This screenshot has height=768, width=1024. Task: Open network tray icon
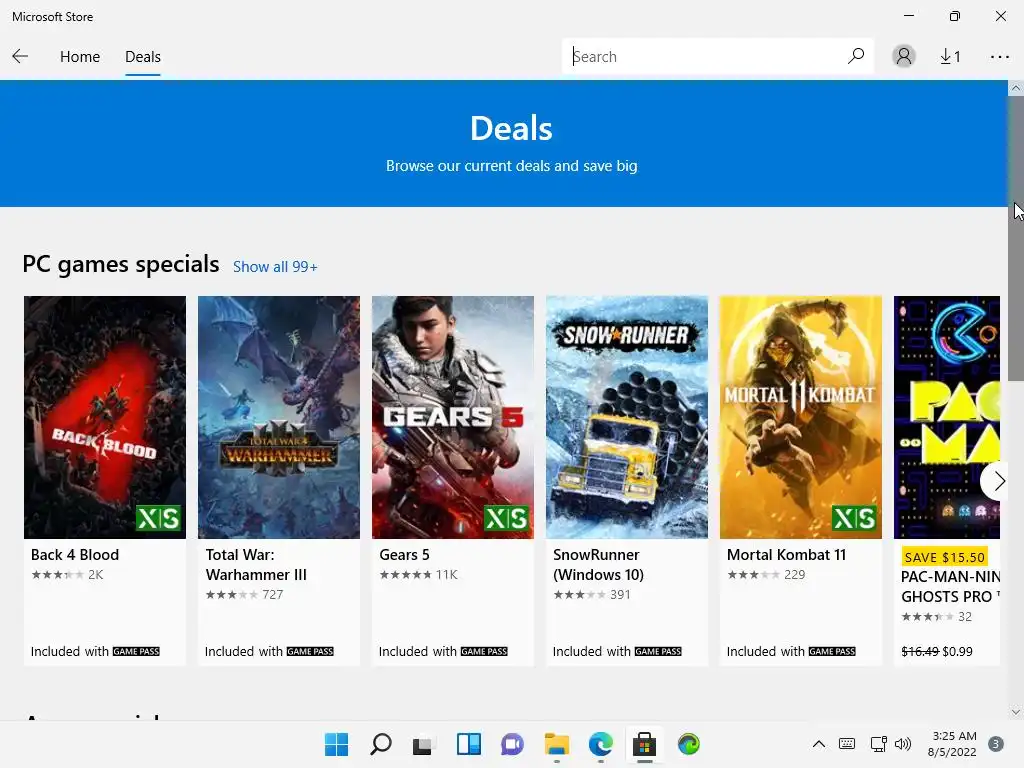(x=878, y=744)
